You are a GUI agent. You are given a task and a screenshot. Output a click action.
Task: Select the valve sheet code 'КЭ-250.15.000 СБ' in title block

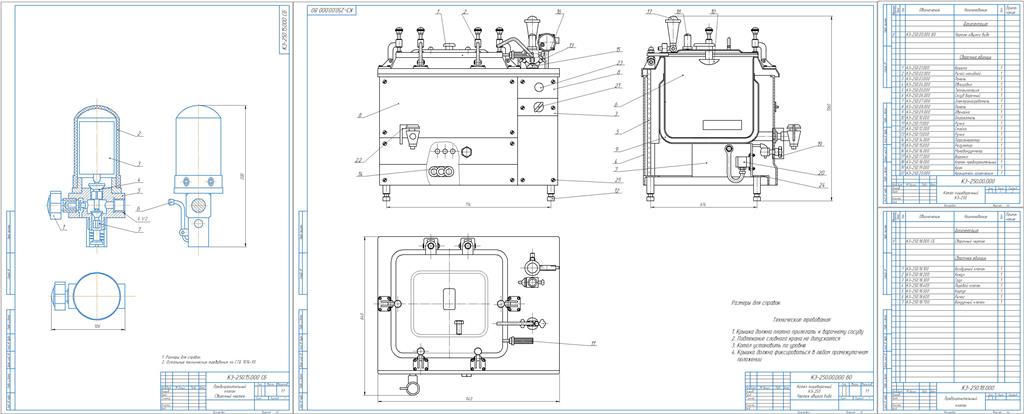[x=249, y=377]
